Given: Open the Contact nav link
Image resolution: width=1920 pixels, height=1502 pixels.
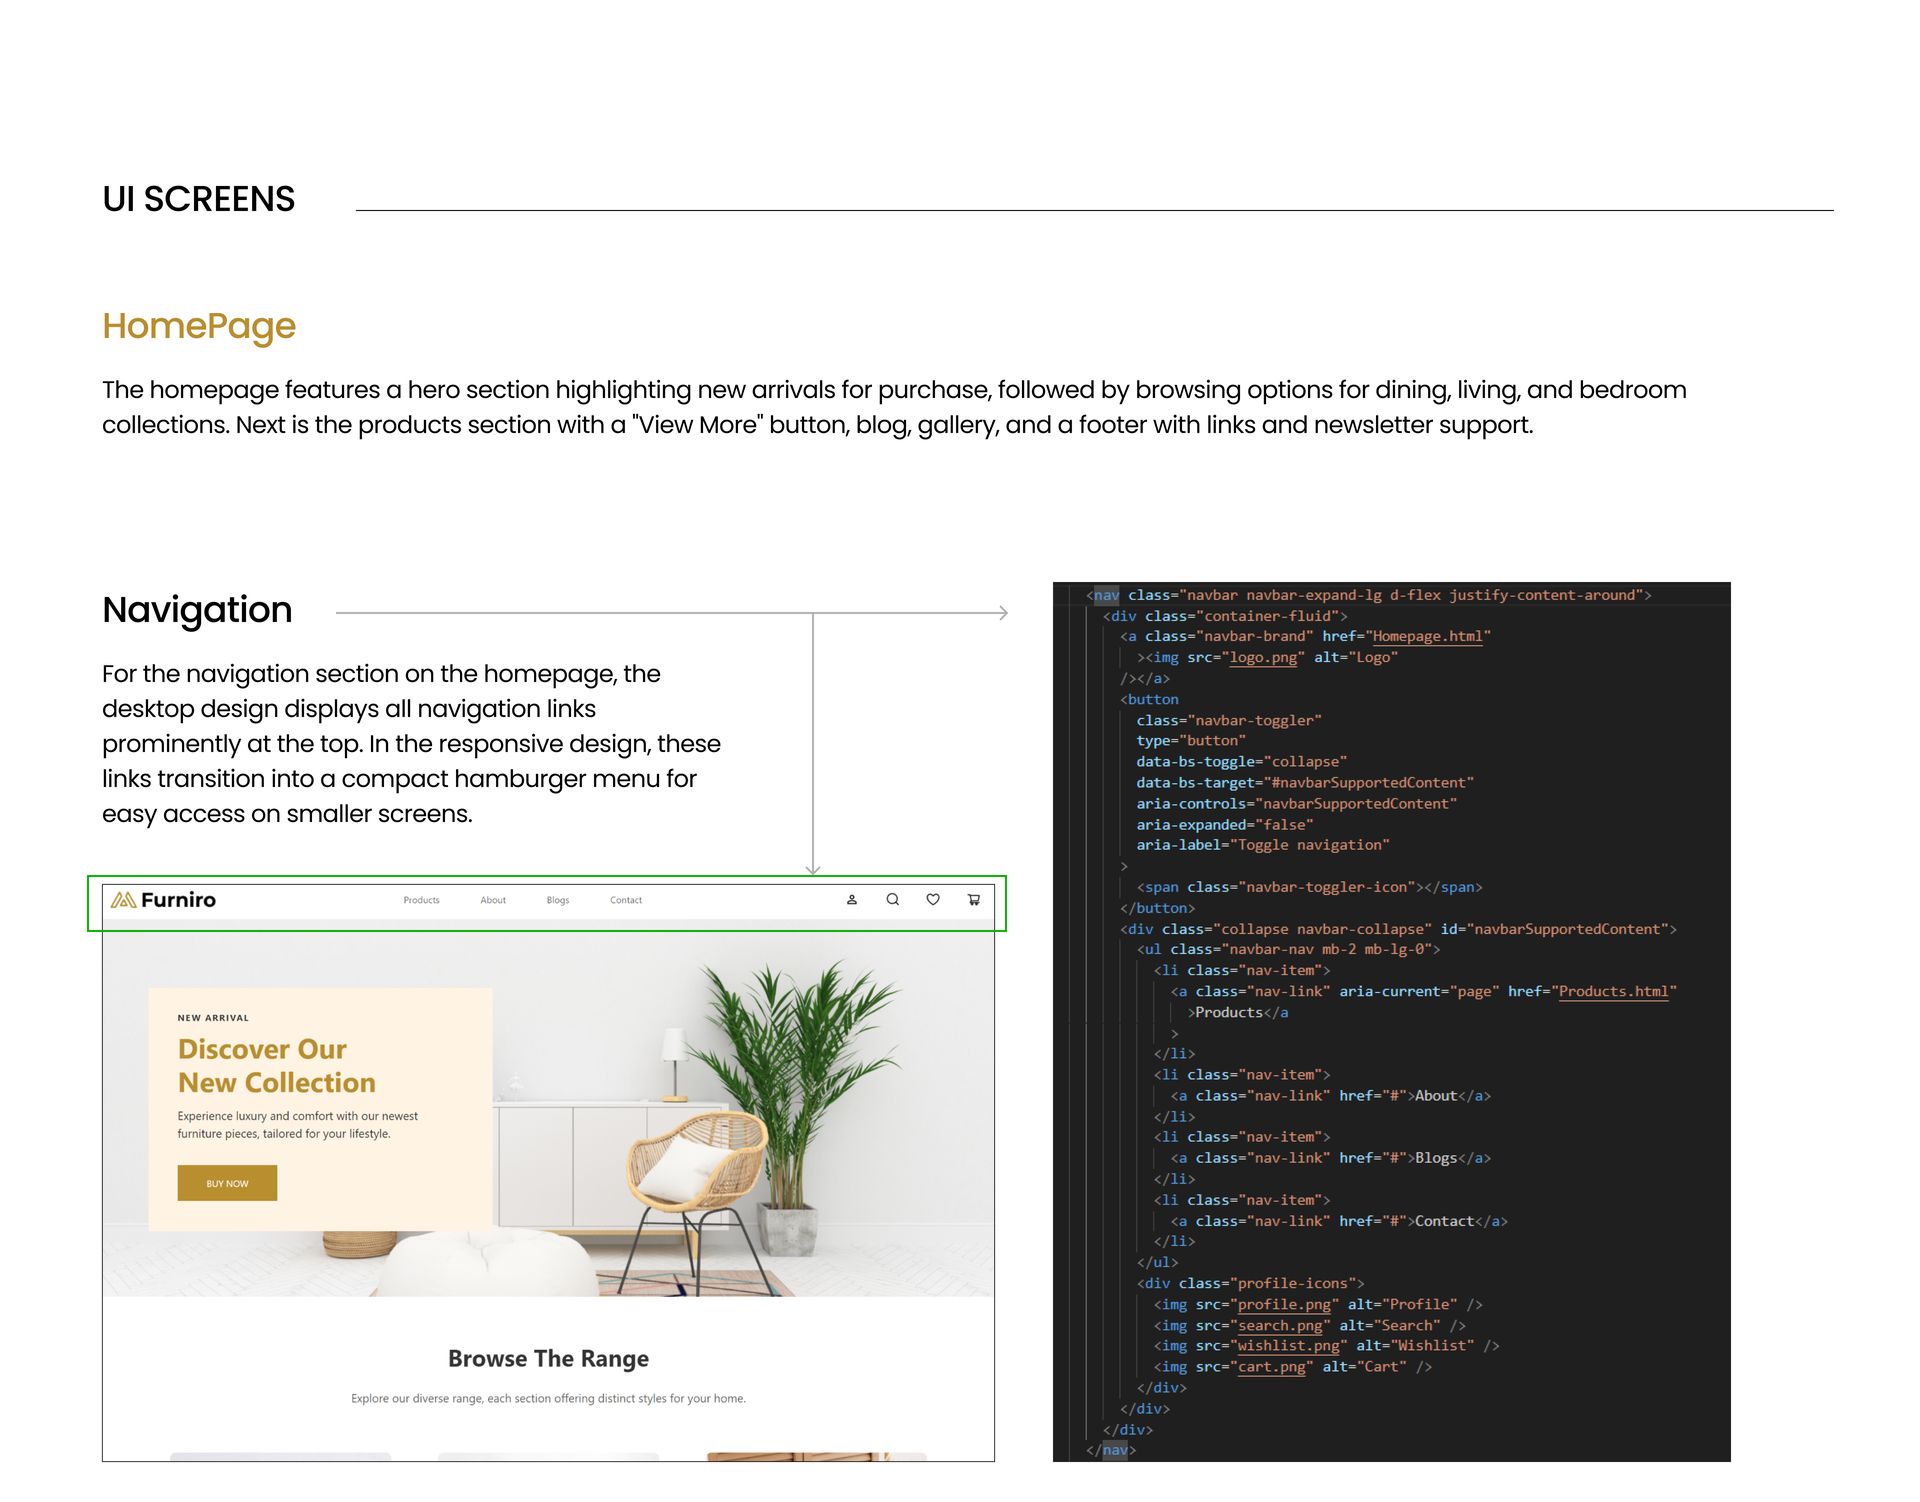Looking at the screenshot, I should click(626, 900).
